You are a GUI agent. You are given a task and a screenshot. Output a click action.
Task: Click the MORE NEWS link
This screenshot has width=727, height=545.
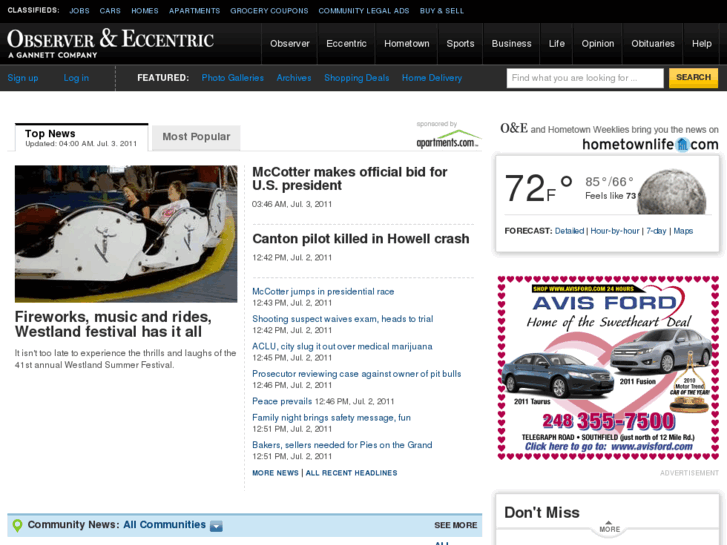(x=275, y=473)
